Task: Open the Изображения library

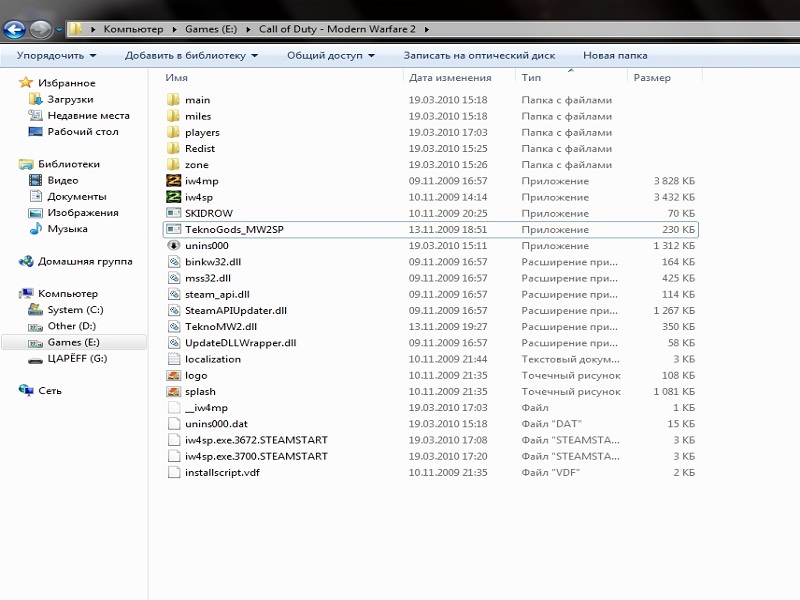Action: coord(83,213)
